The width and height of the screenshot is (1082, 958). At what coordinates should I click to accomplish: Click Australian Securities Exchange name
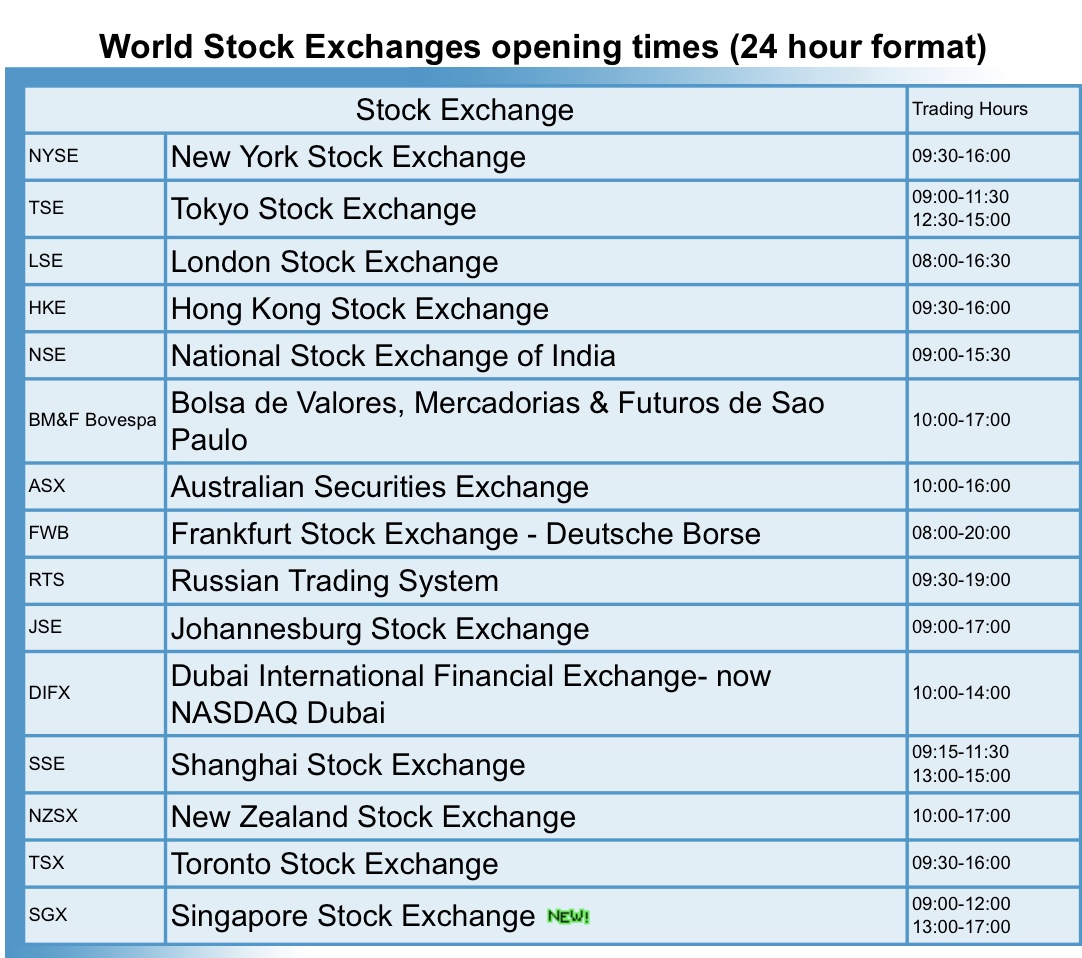point(380,487)
